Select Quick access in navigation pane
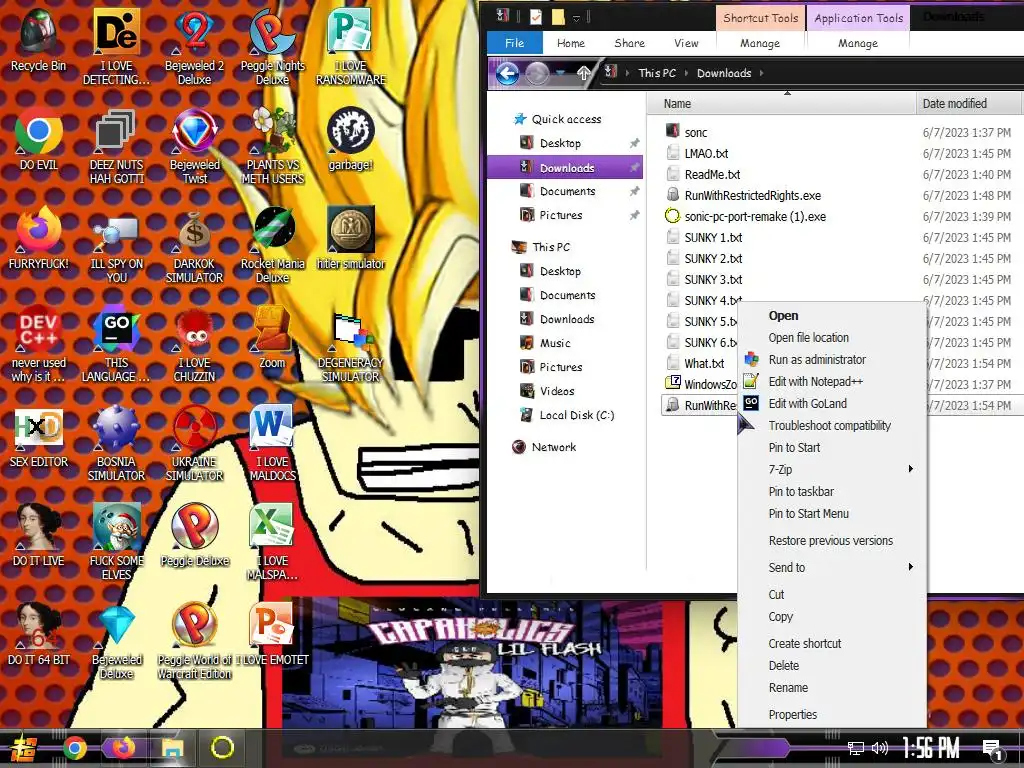Screen dimensions: 1024x768 (x=566, y=119)
